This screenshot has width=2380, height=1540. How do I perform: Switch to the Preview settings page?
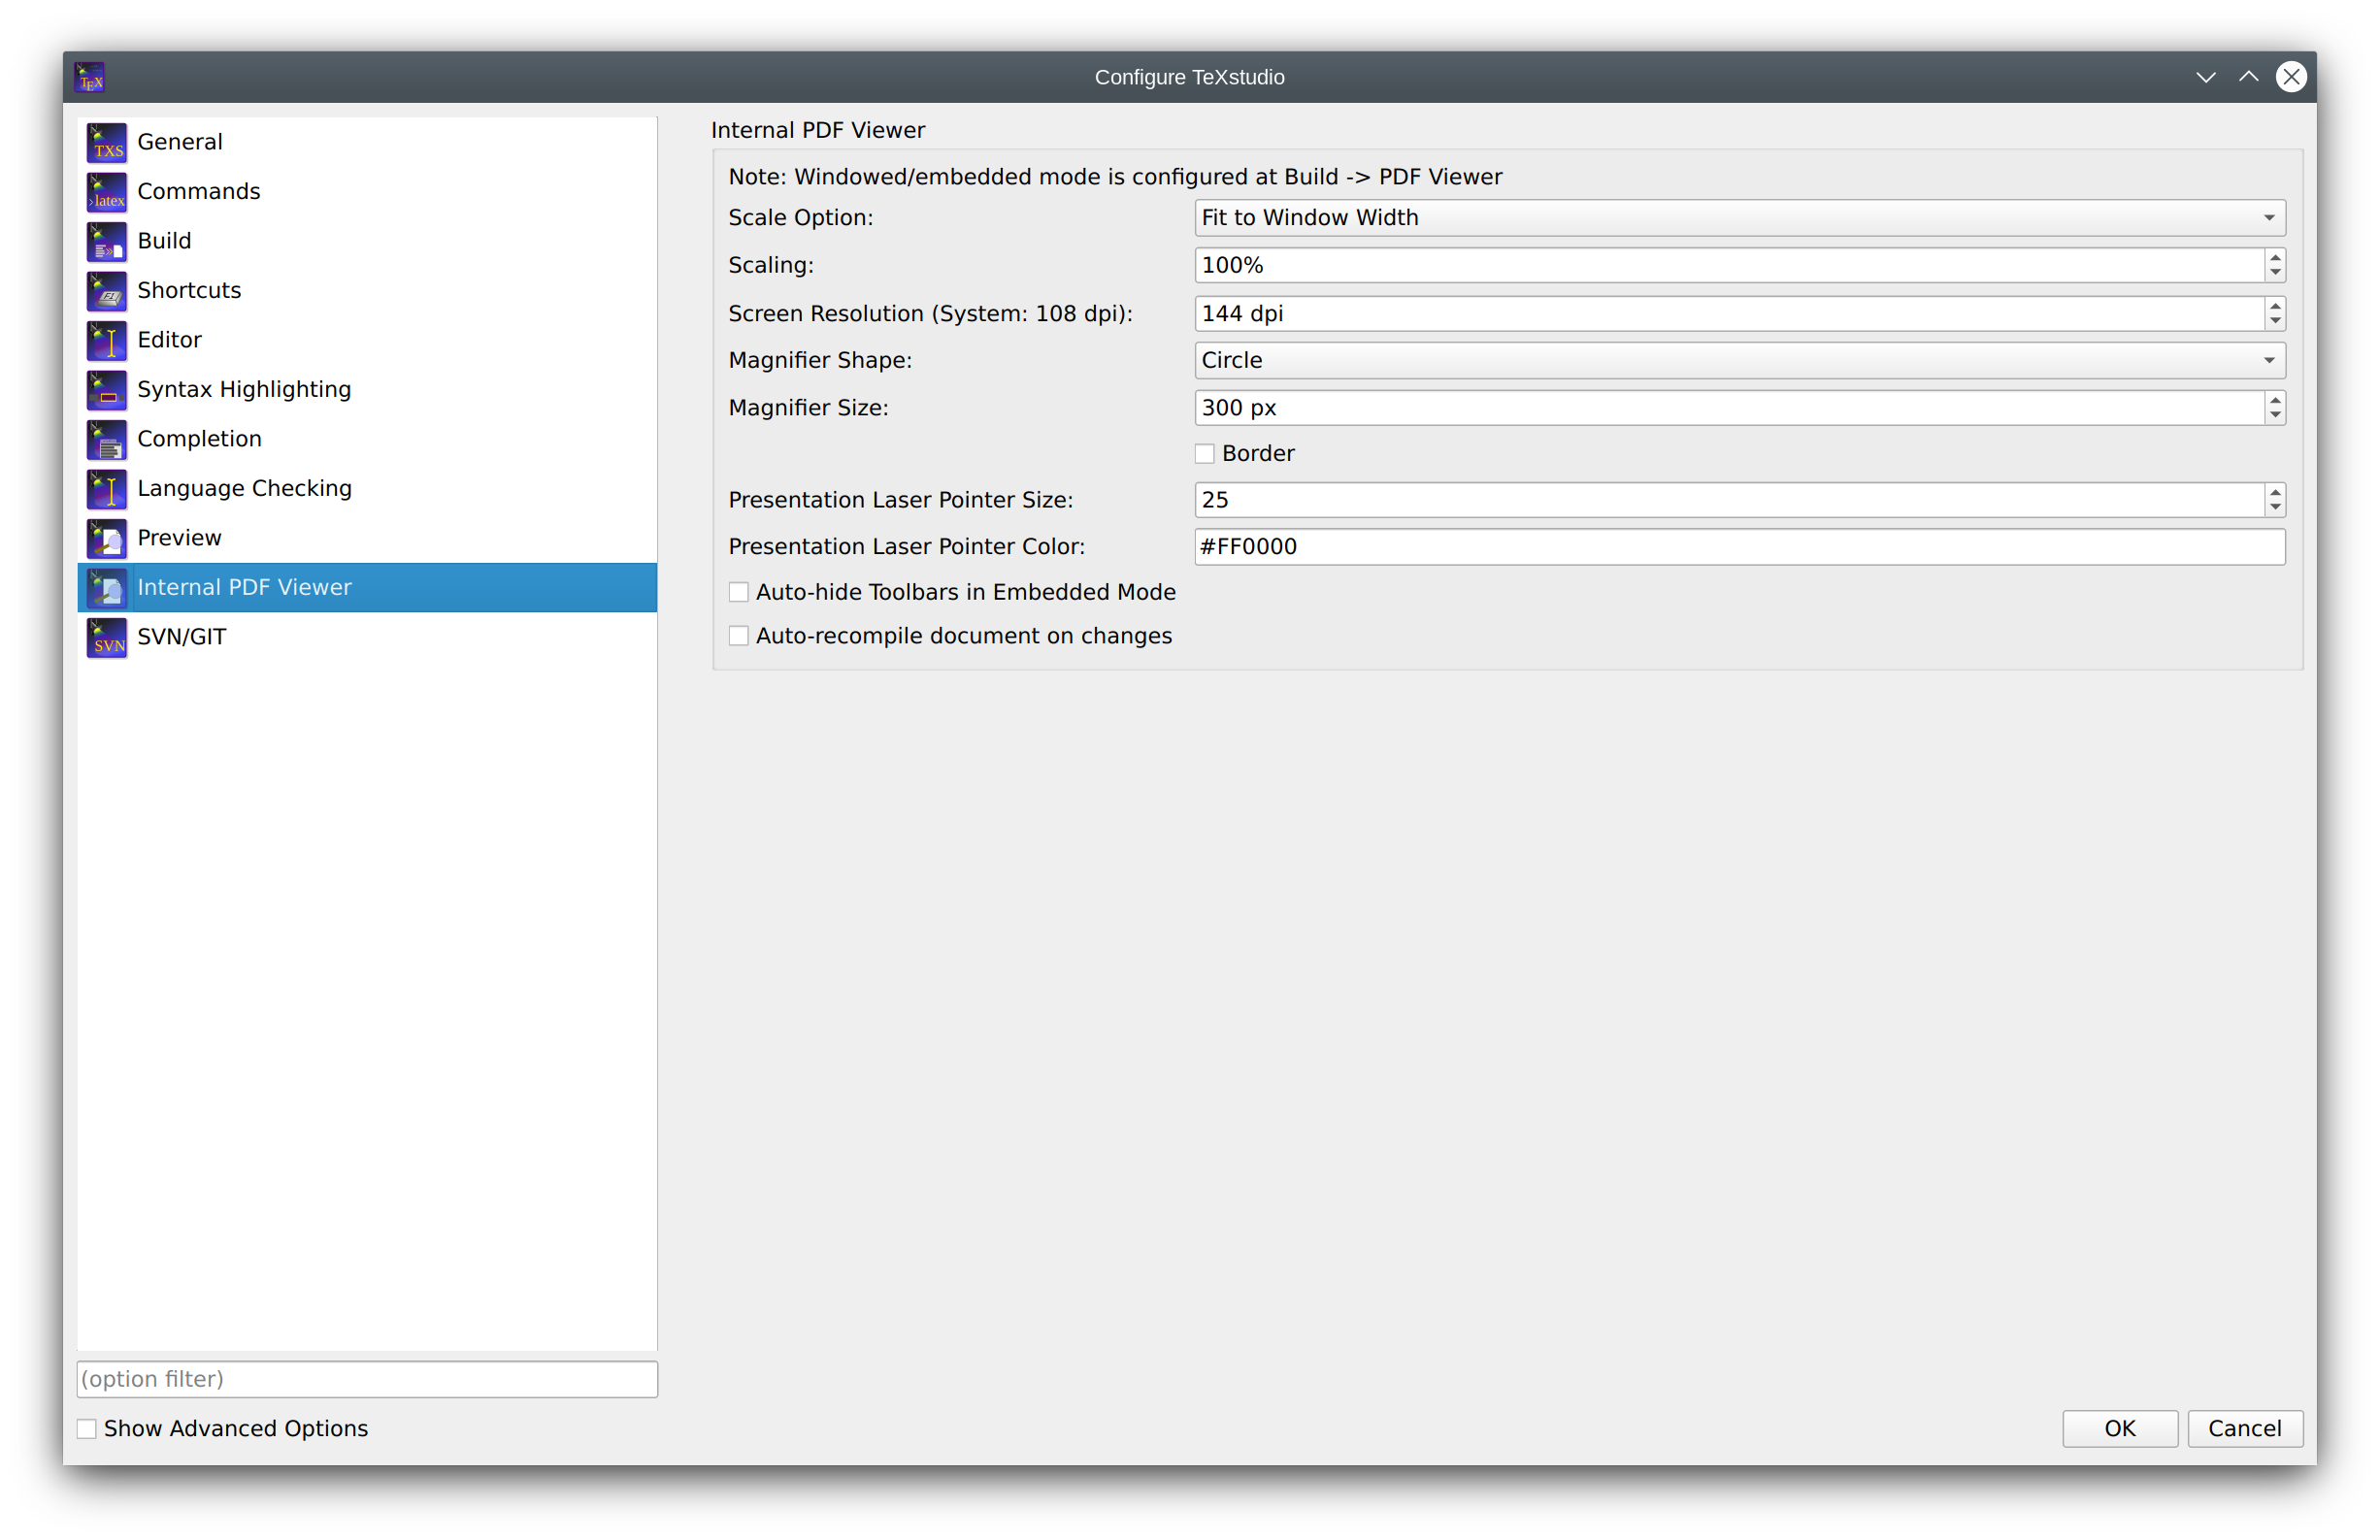(179, 538)
